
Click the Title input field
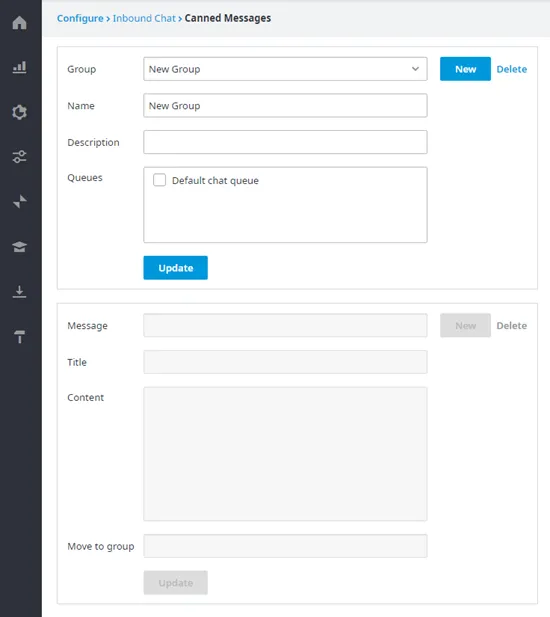pos(285,362)
